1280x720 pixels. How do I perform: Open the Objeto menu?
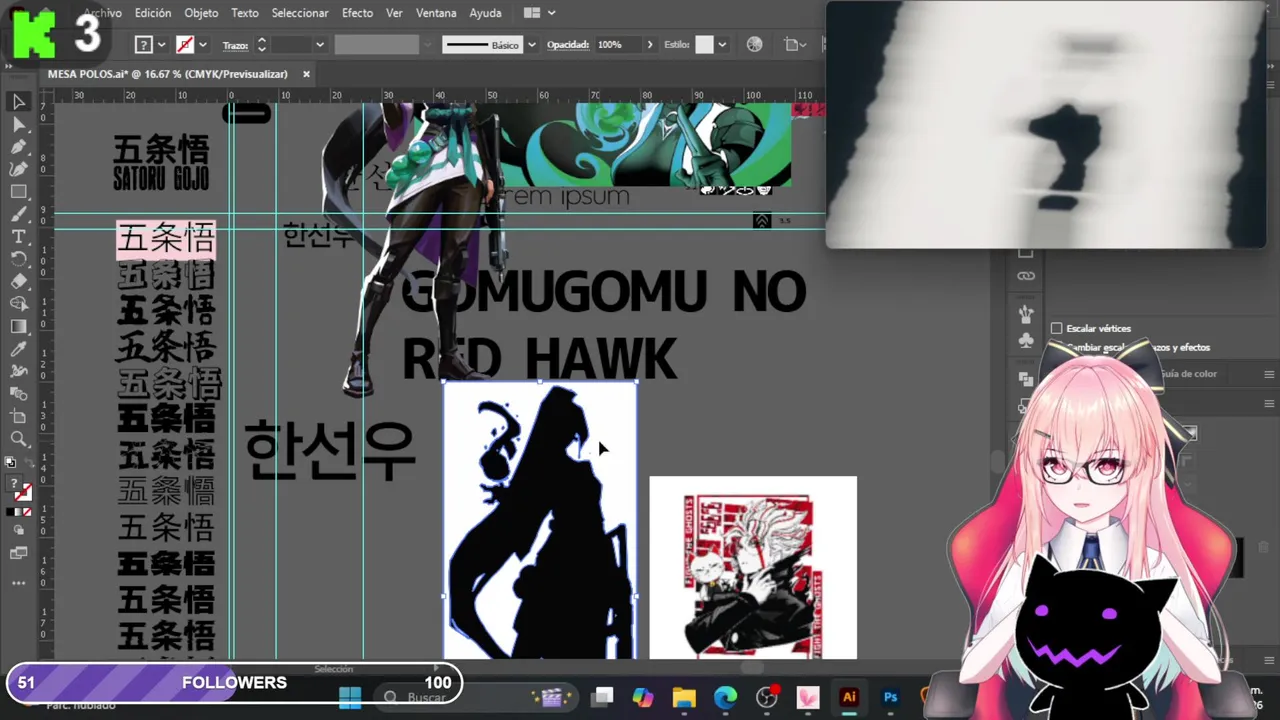pos(201,13)
